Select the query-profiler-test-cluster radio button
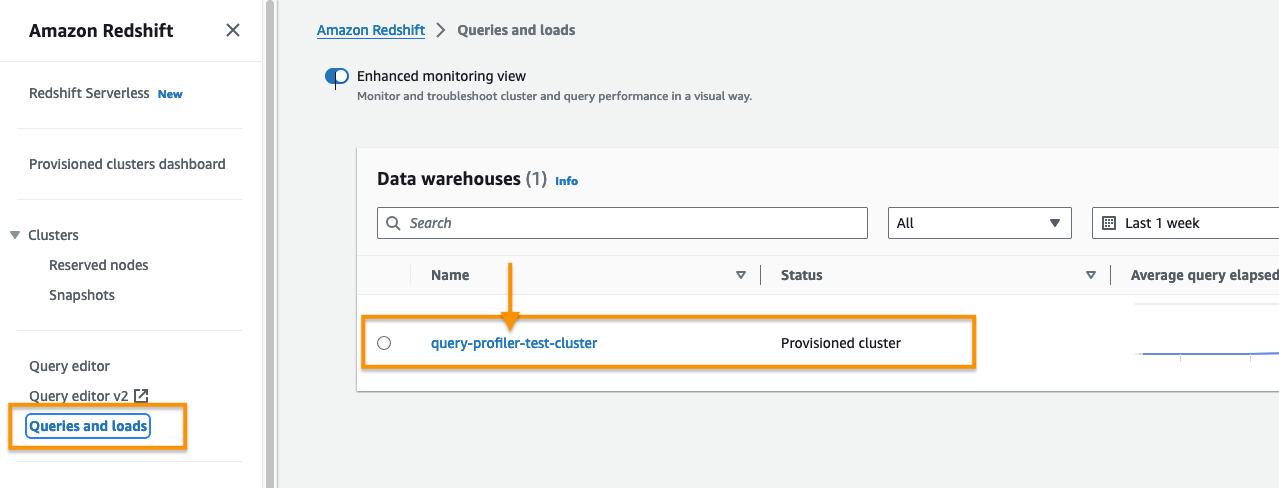Image resolution: width=1279 pixels, height=488 pixels. (384, 343)
